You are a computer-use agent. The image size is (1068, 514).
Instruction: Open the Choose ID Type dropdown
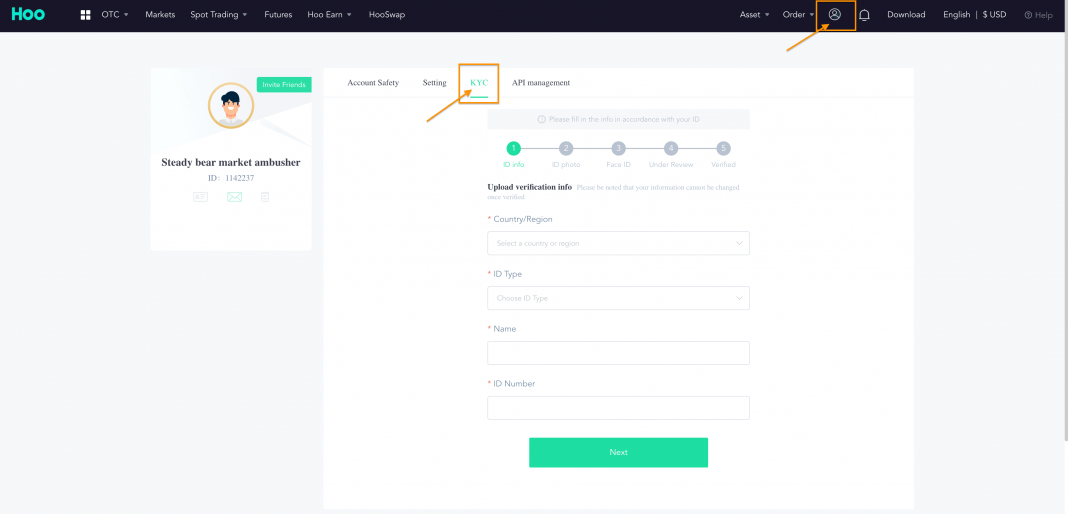pos(618,298)
